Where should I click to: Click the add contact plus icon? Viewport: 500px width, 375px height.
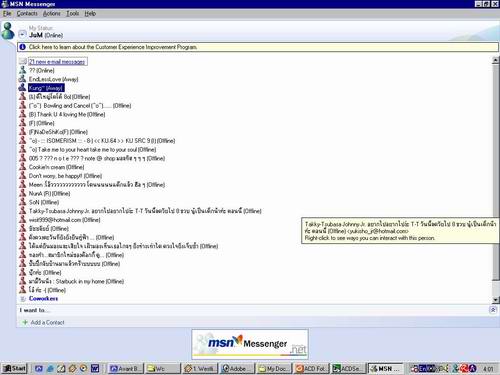coord(24,322)
